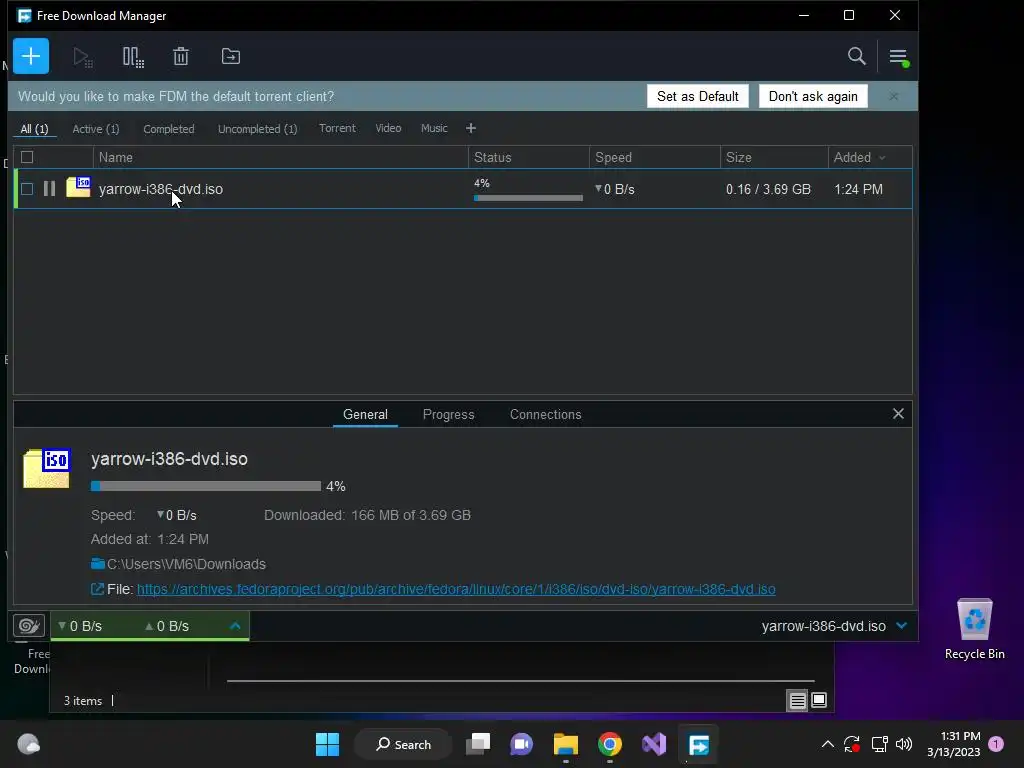The height and width of the screenshot is (768, 1024).
Task: Open C:\Users\VM6\Downloads folder path
Action: coord(186,564)
